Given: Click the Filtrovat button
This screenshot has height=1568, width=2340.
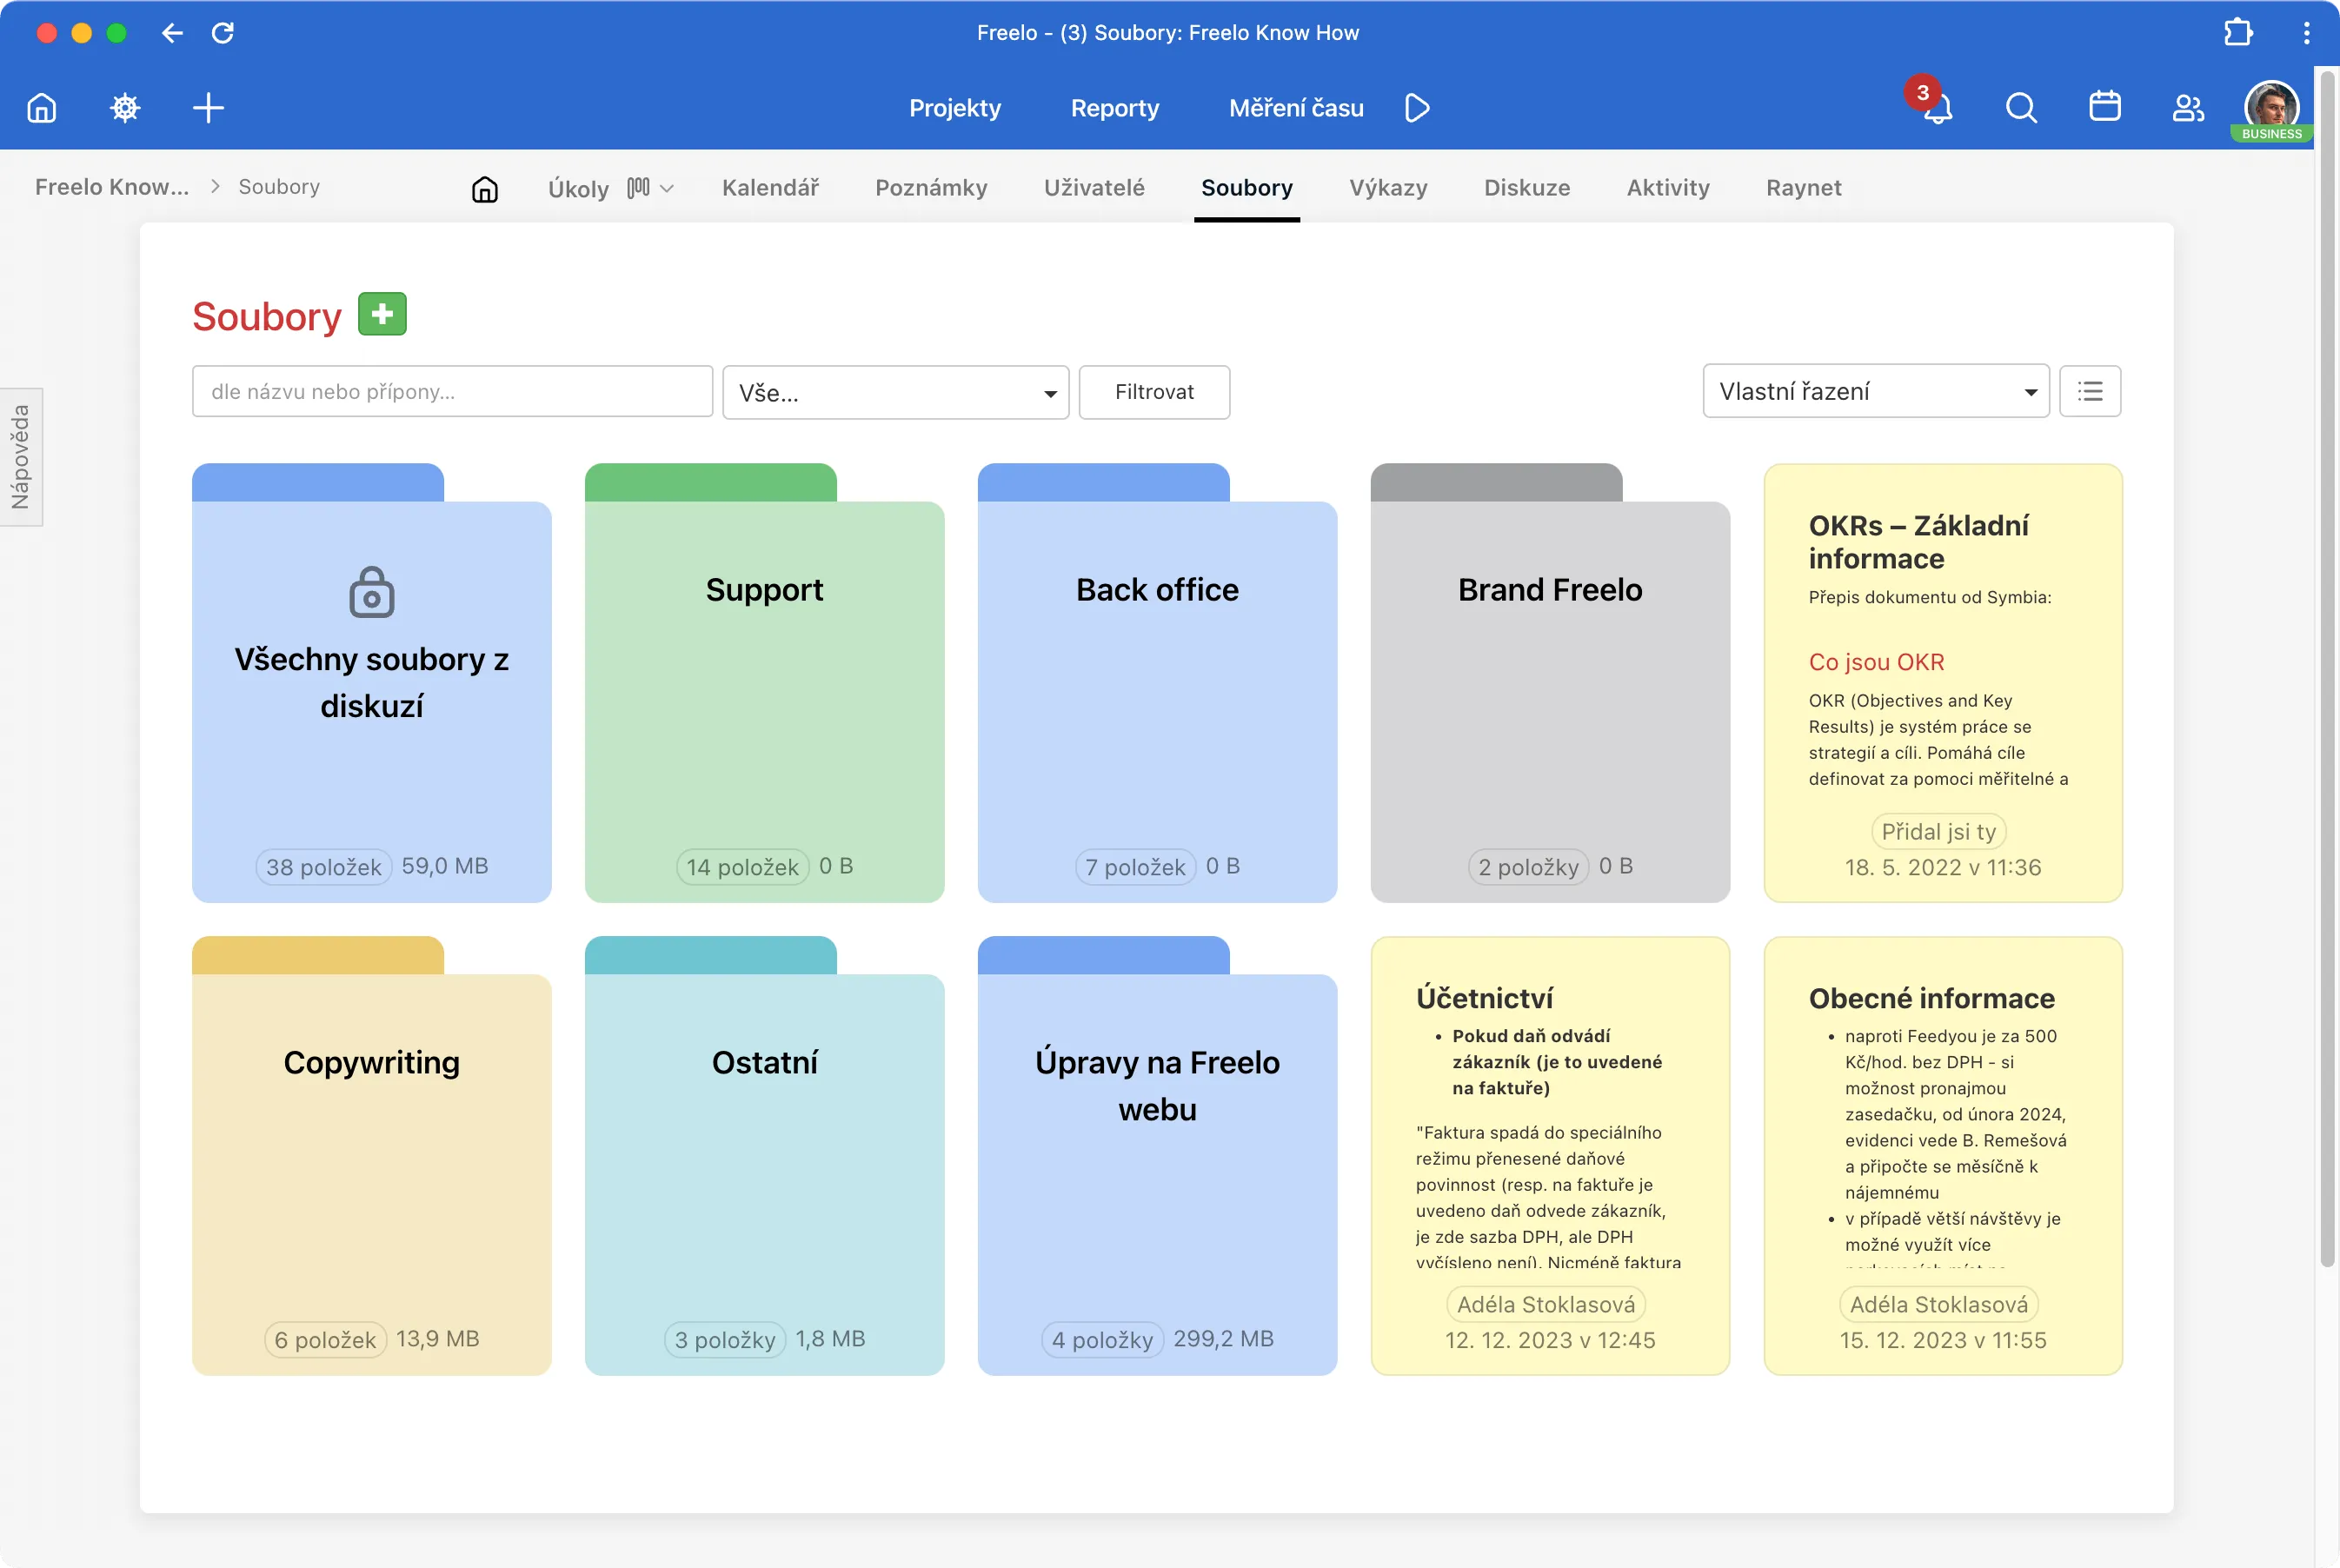Looking at the screenshot, I should (1154, 392).
